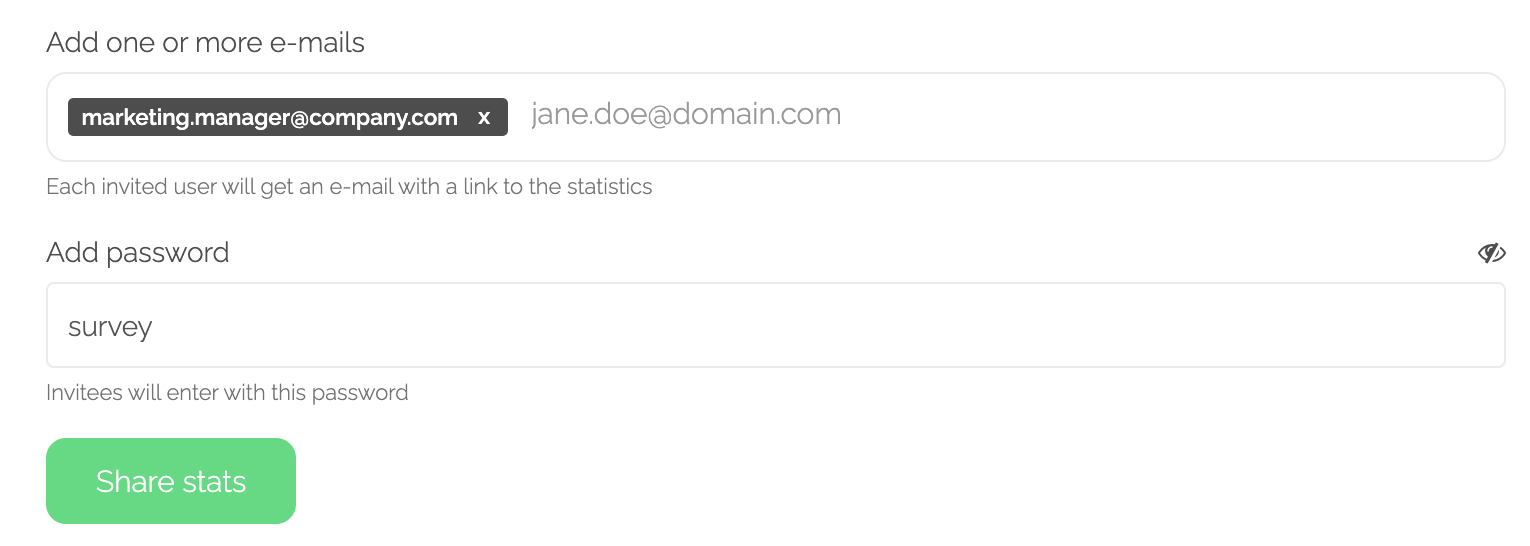Click the x on the email chip

click(x=484, y=118)
